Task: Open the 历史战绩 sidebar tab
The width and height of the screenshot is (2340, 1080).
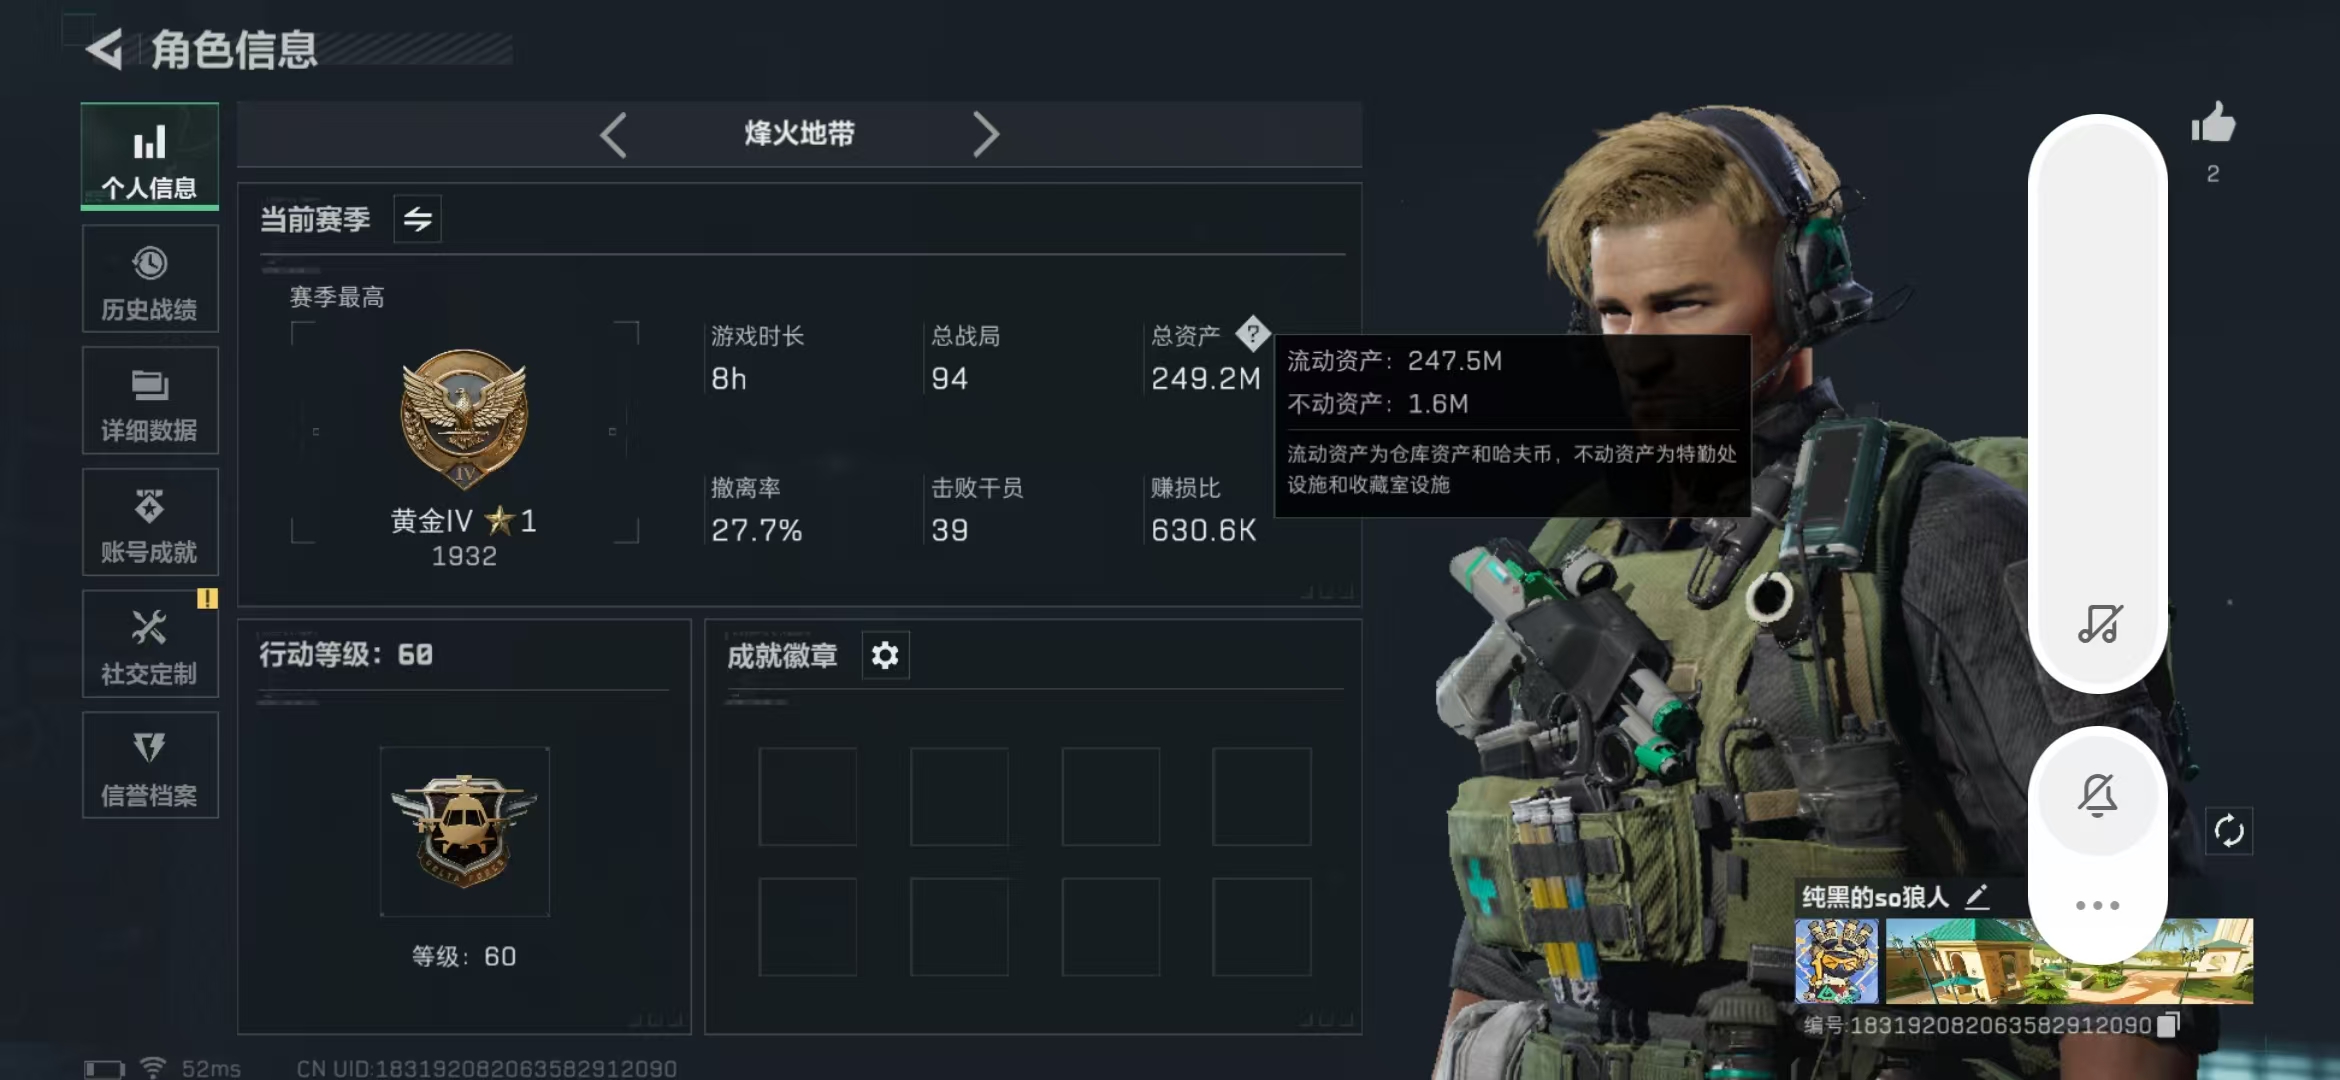Action: (x=150, y=279)
